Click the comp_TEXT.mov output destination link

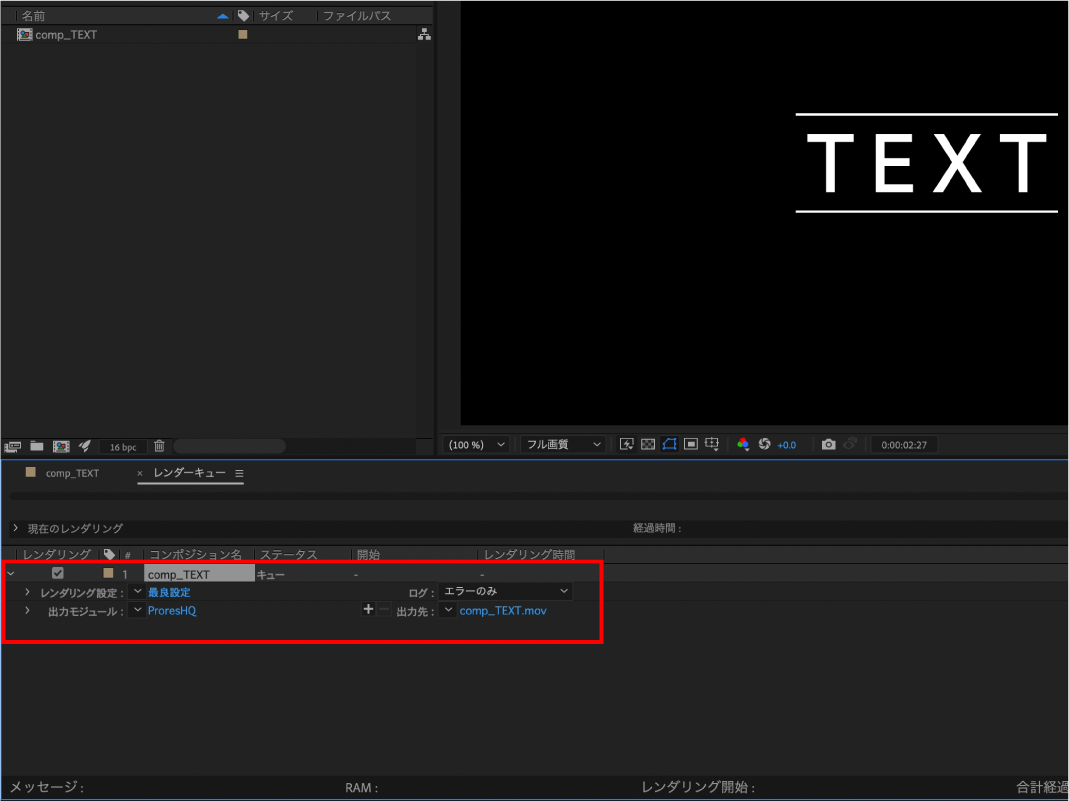(503, 611)
